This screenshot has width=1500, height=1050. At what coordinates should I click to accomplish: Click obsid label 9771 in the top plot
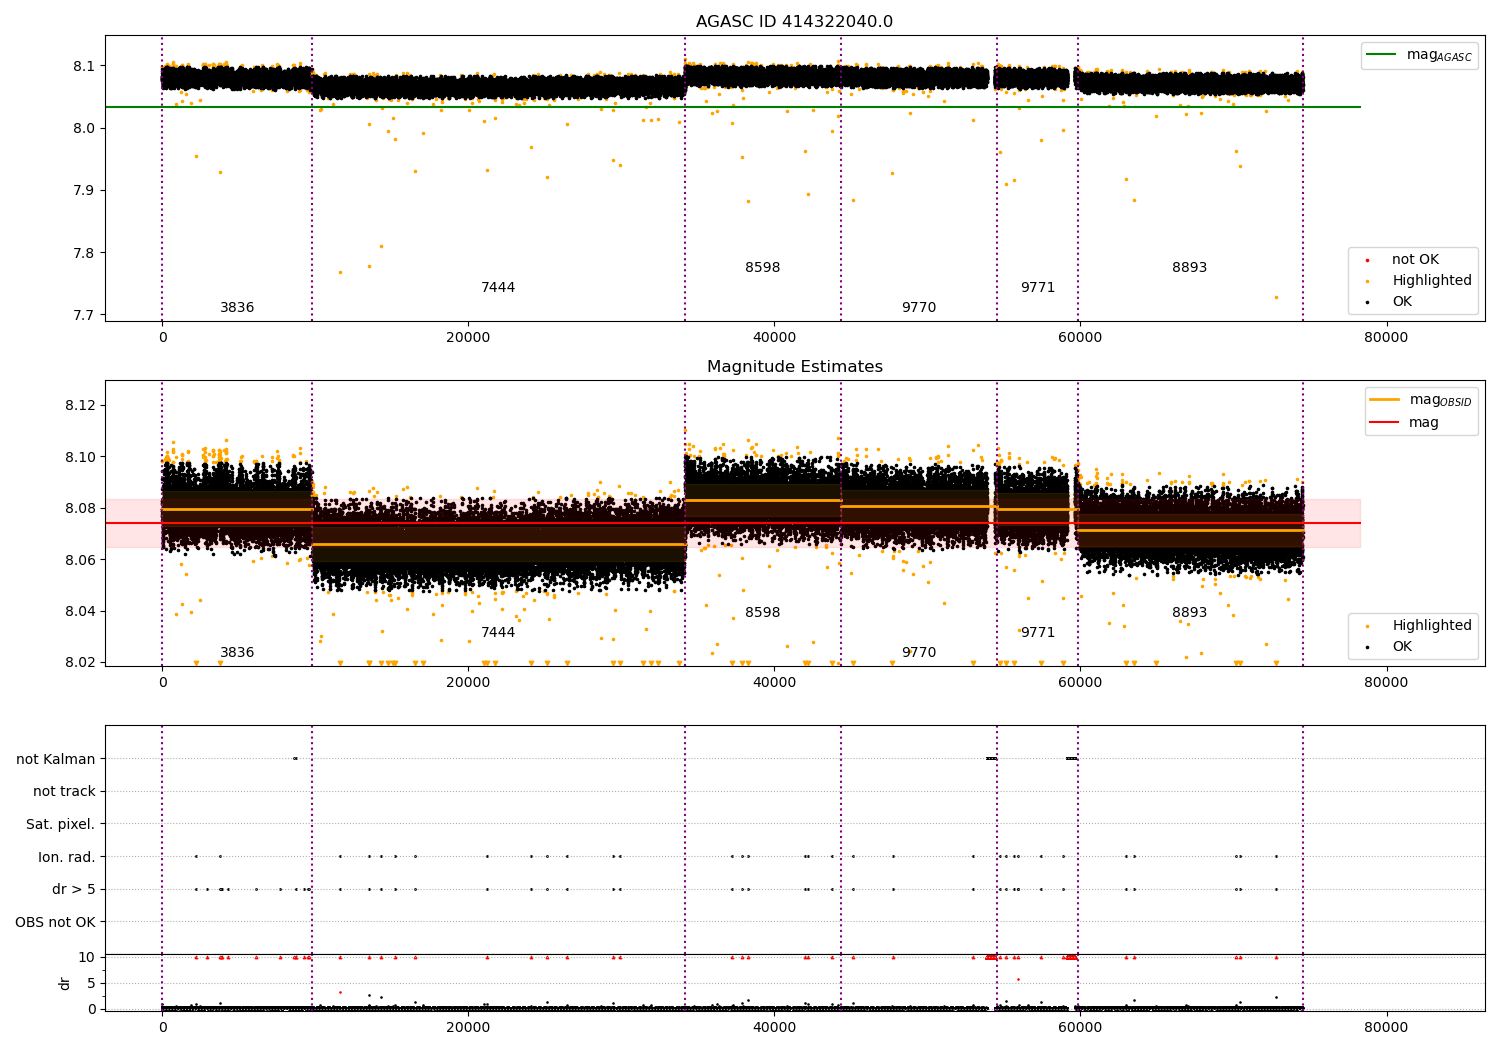[1038, 288]
